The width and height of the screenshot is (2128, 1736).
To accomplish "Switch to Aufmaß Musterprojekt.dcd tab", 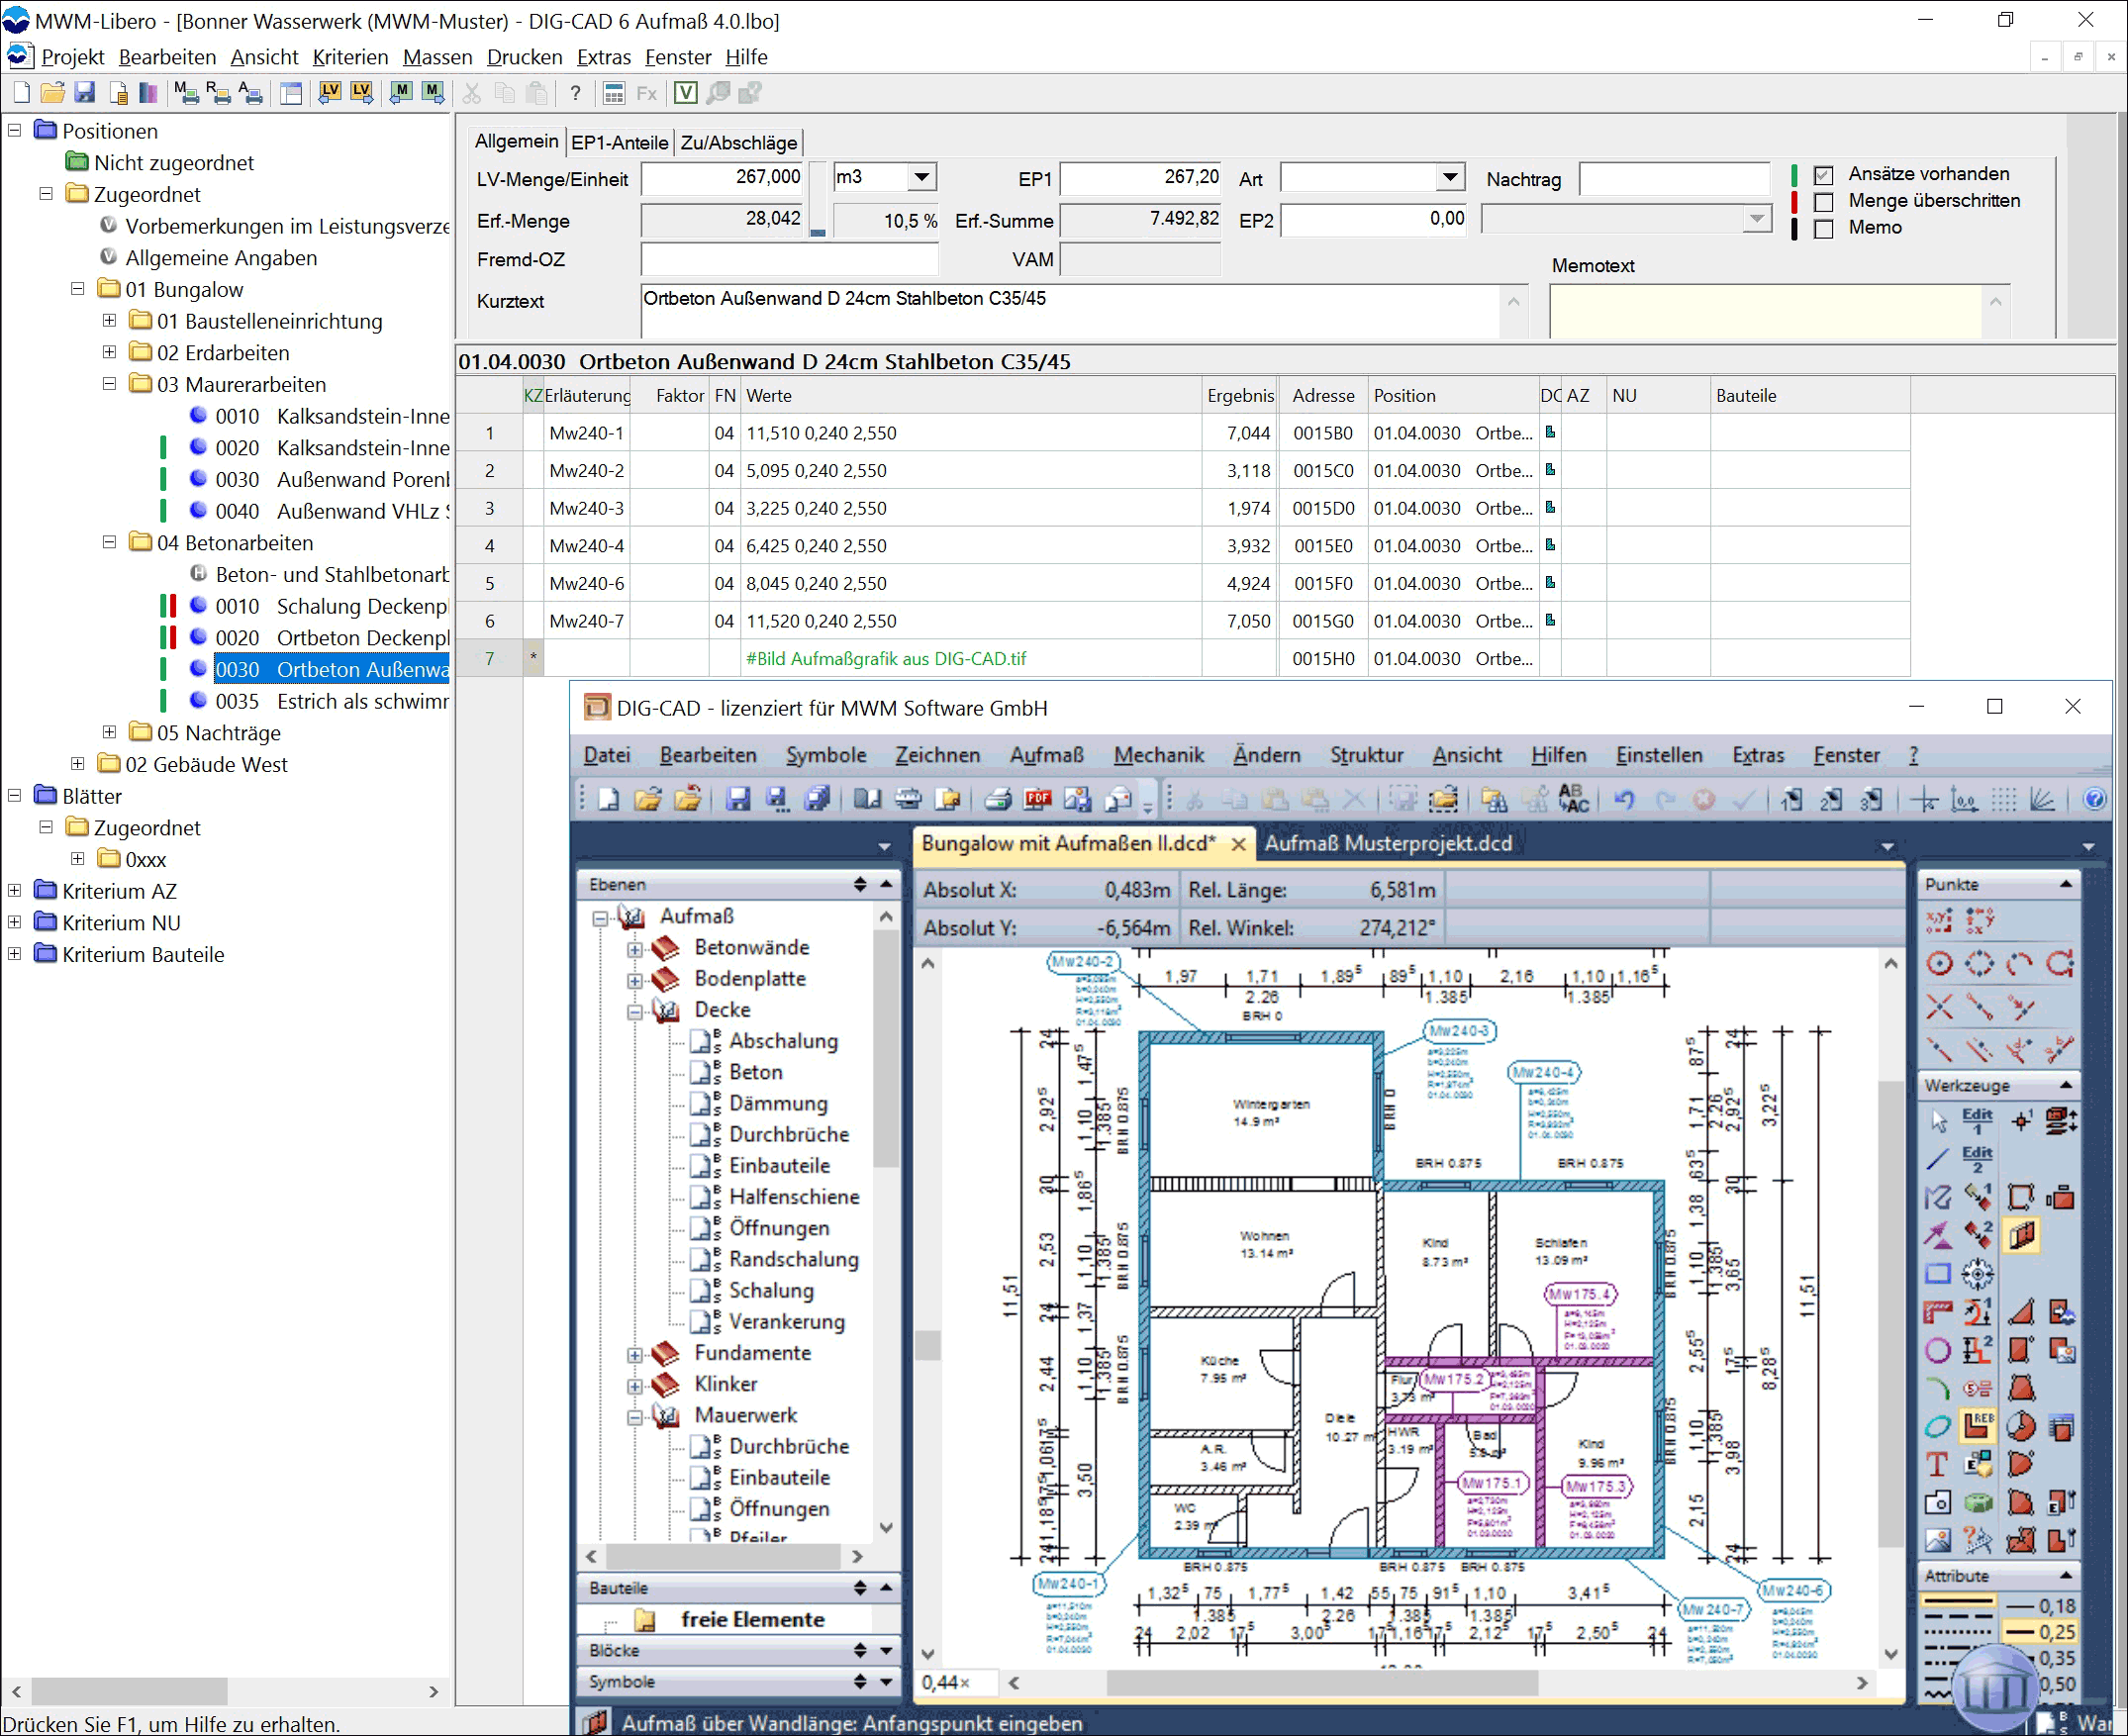I will point(1388,843).
